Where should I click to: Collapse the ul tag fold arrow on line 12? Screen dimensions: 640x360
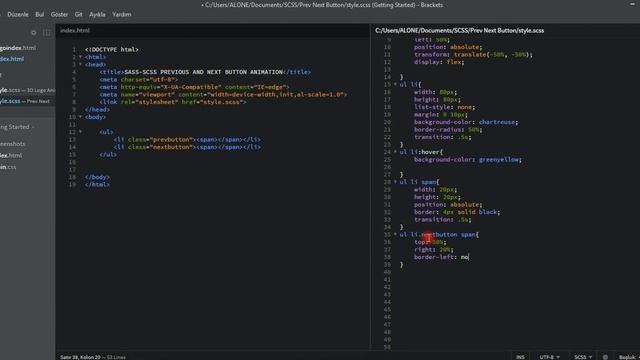coord(80,132)
